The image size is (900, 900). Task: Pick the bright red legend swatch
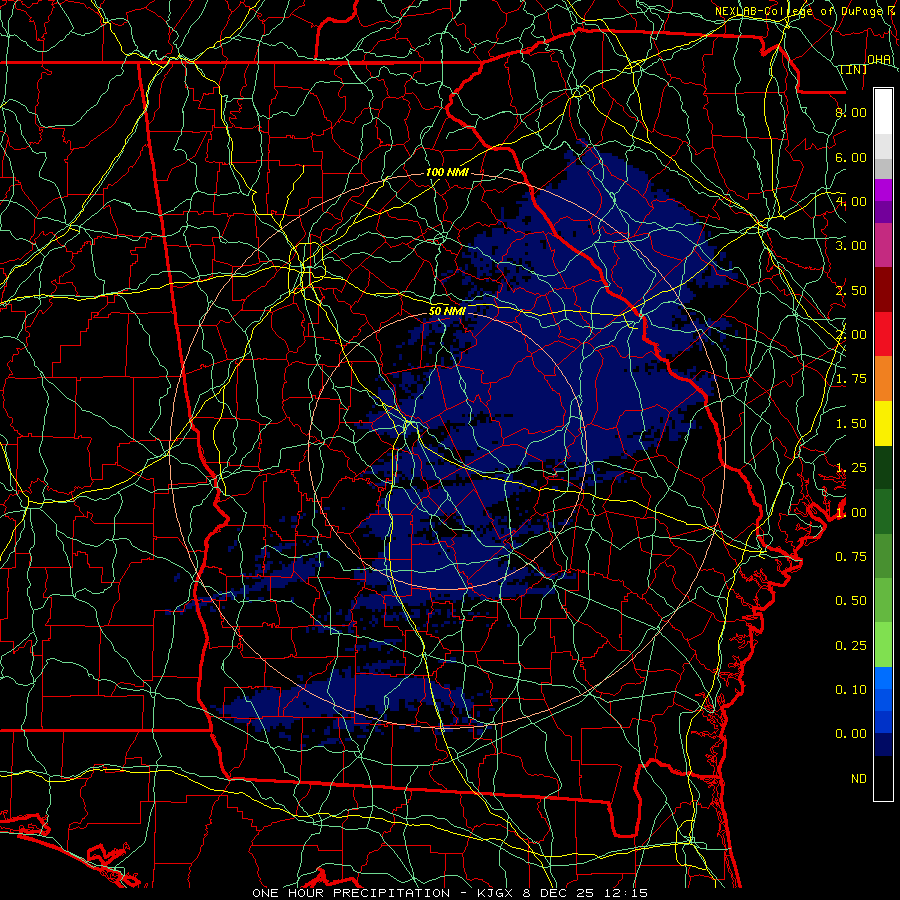click(x=883, y=334)
